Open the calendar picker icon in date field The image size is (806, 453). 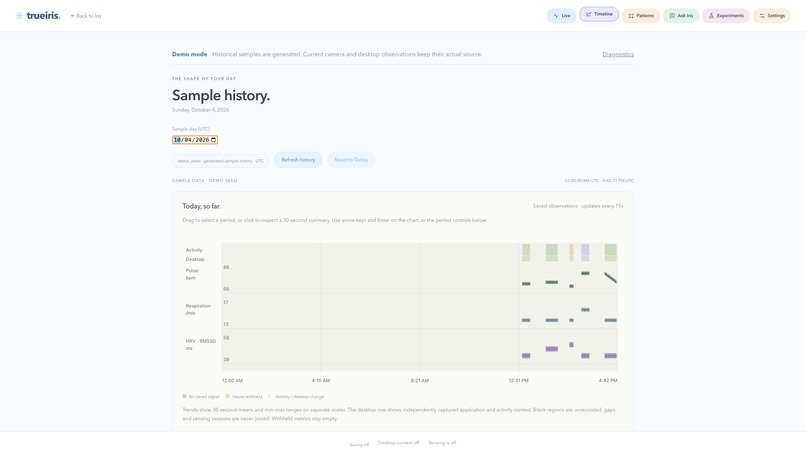point(214,140)
